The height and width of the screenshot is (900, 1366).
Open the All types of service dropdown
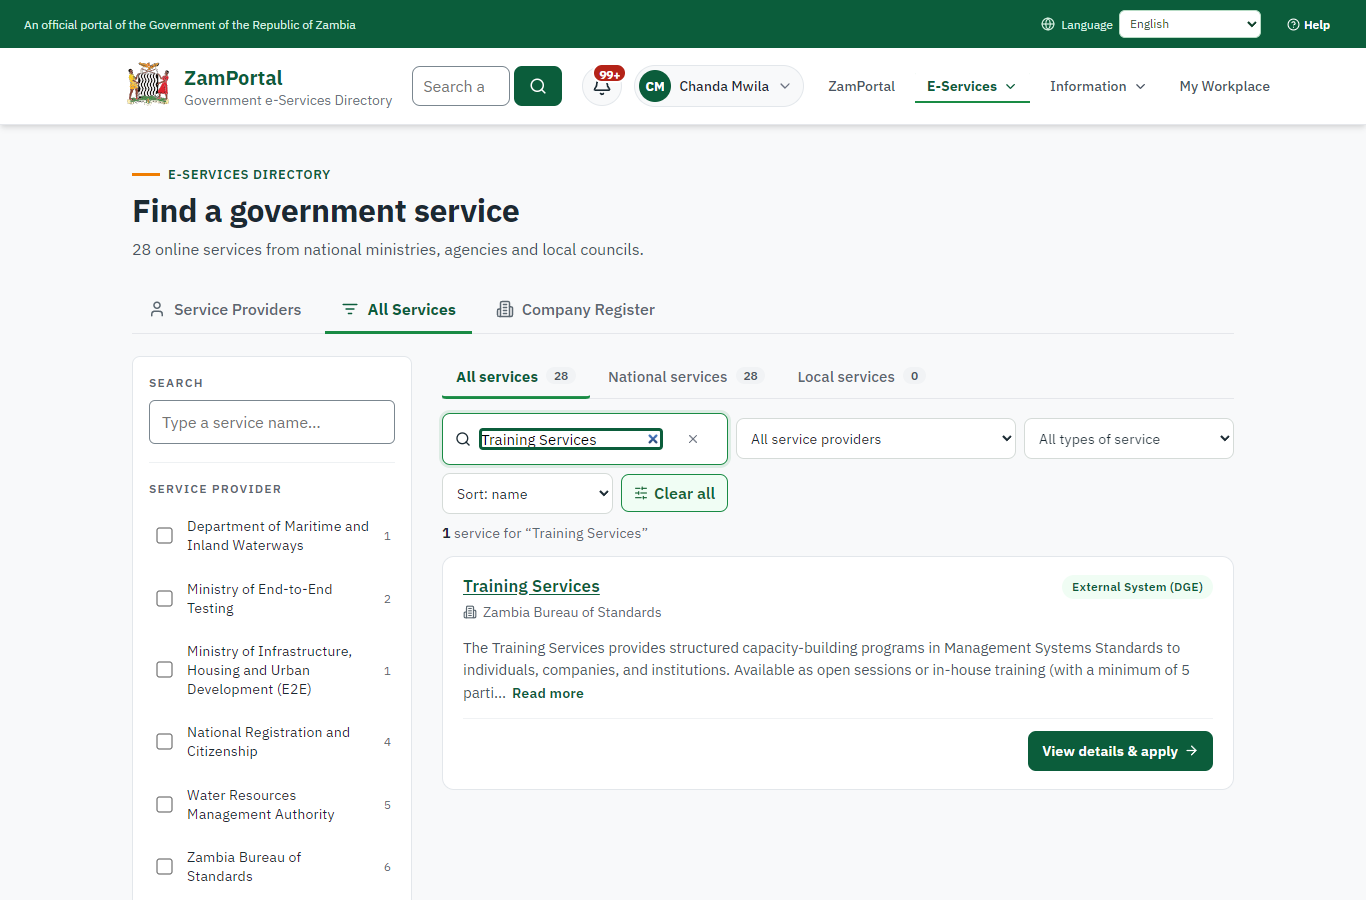click(1129, 439)
